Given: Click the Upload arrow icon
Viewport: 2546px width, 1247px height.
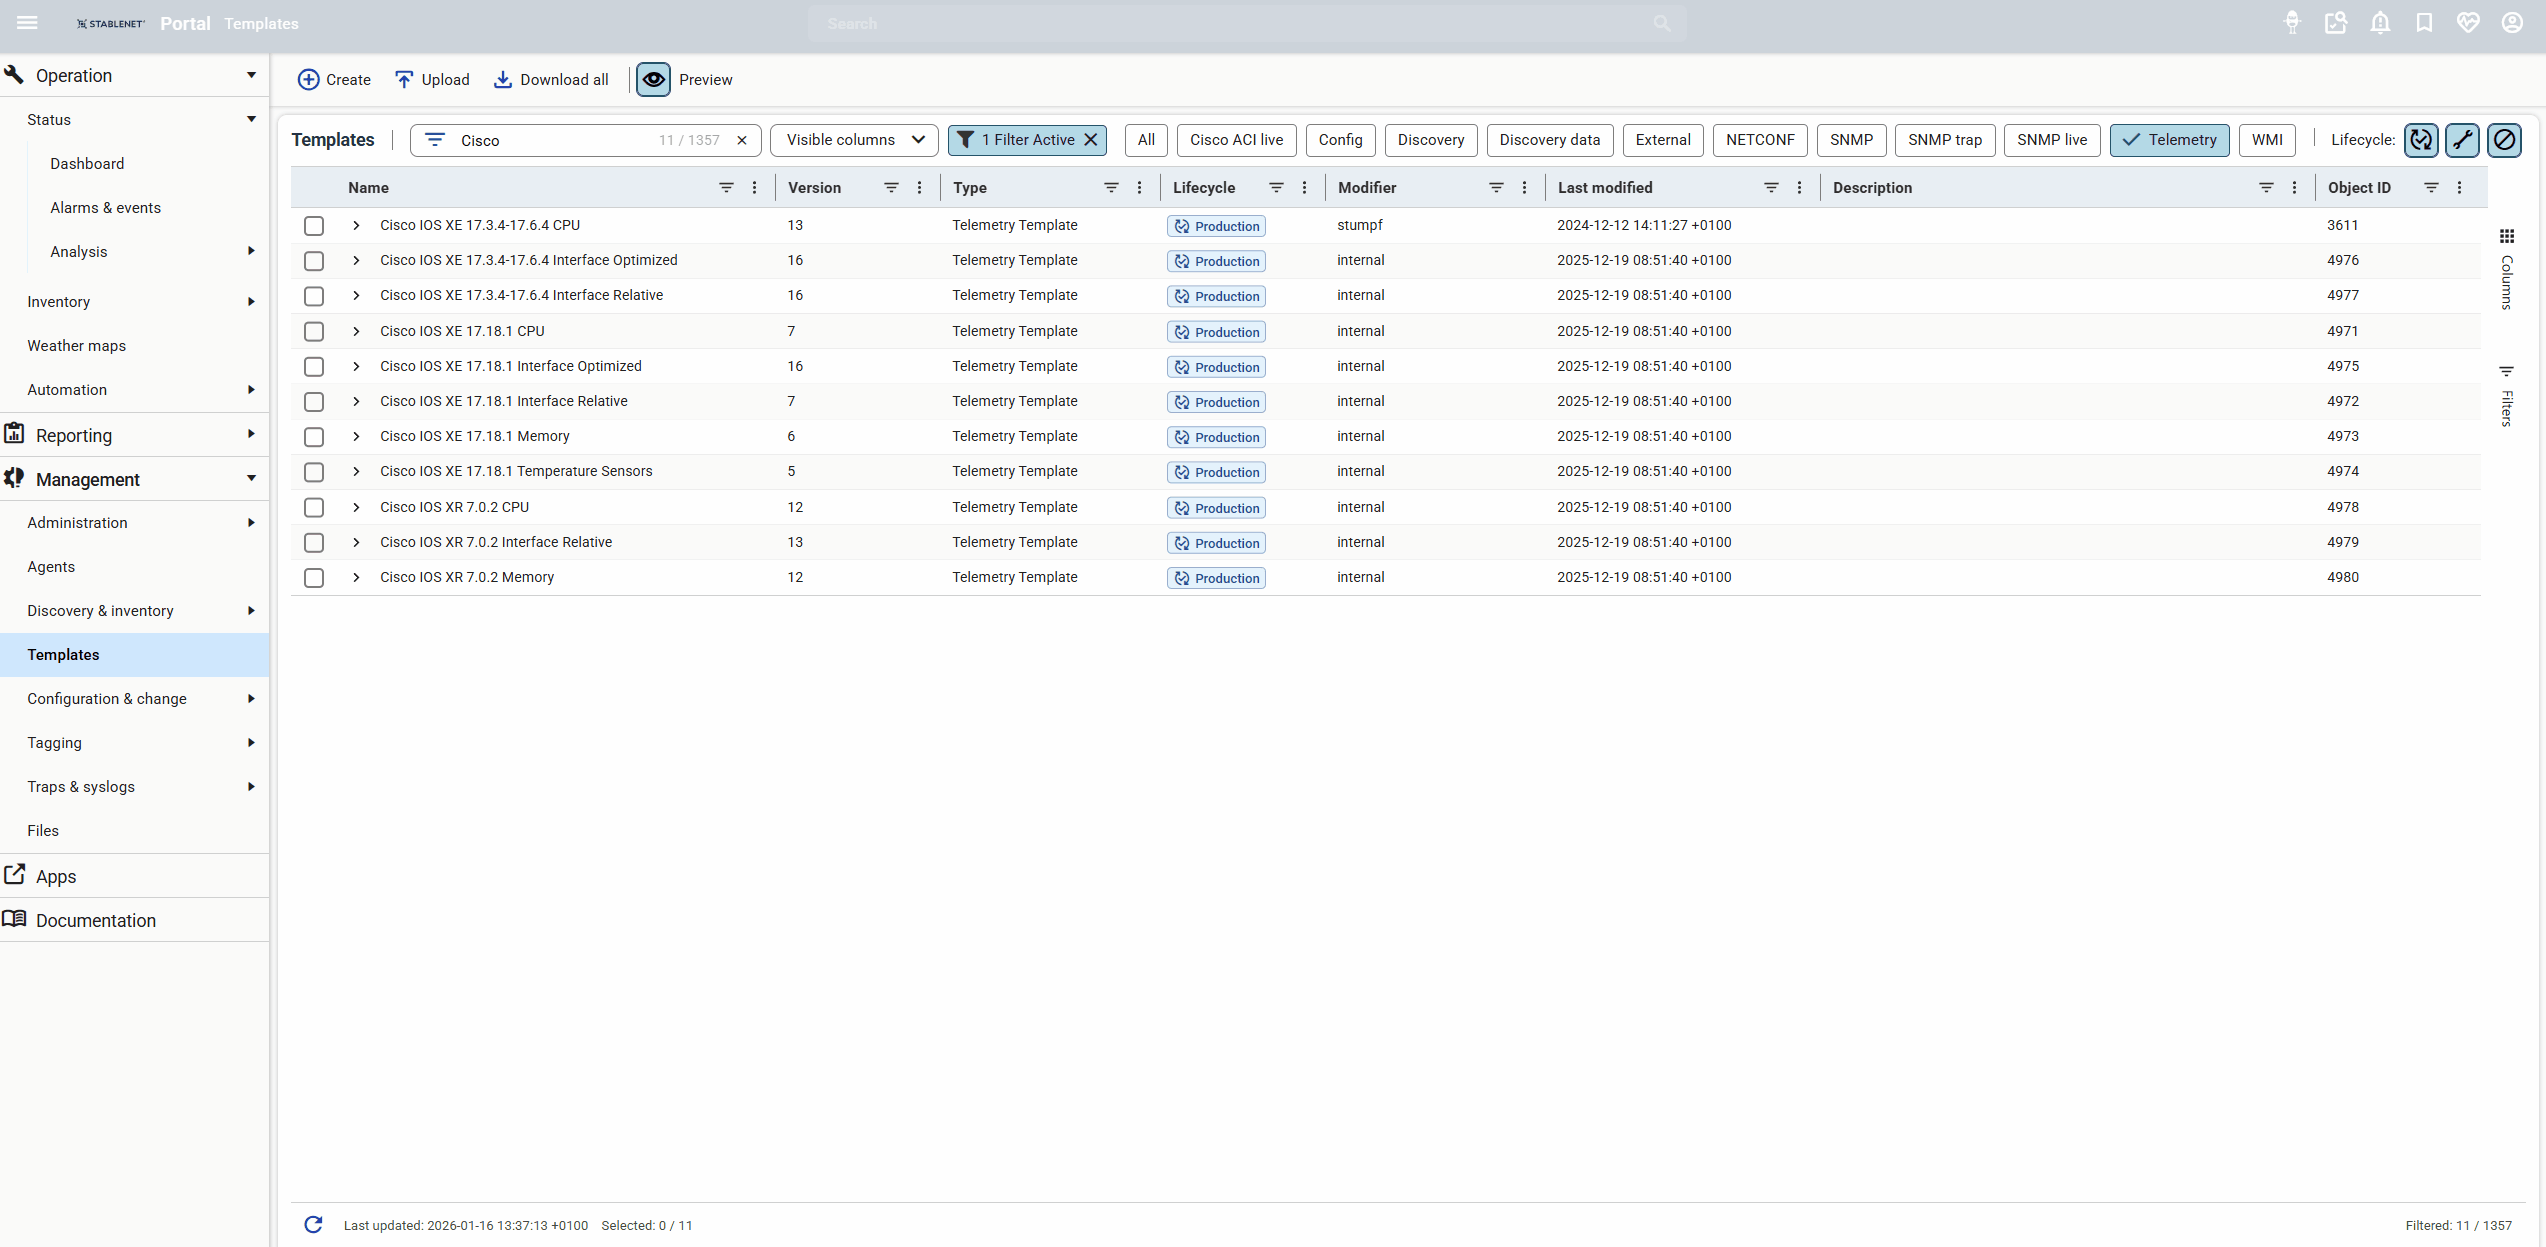Looking at the screenshot, I should click(404, 79).
